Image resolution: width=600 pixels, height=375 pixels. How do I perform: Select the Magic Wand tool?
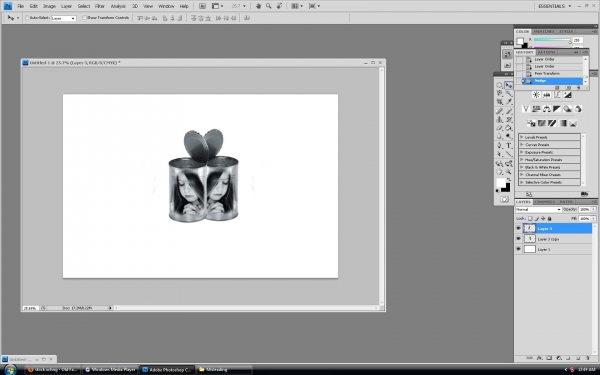click(x=509, y=94)
